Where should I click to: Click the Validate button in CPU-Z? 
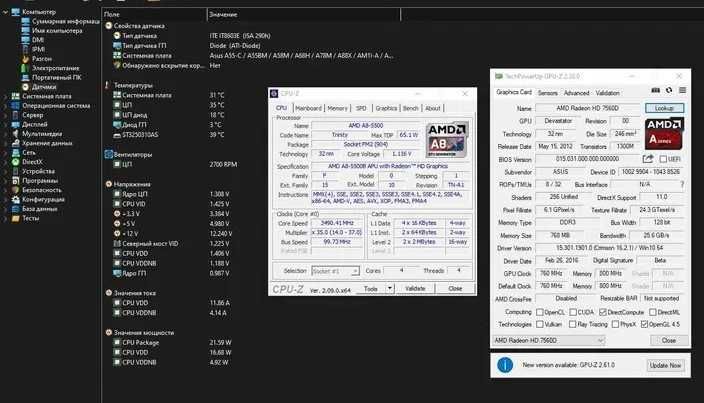click(x=415, y=288)
